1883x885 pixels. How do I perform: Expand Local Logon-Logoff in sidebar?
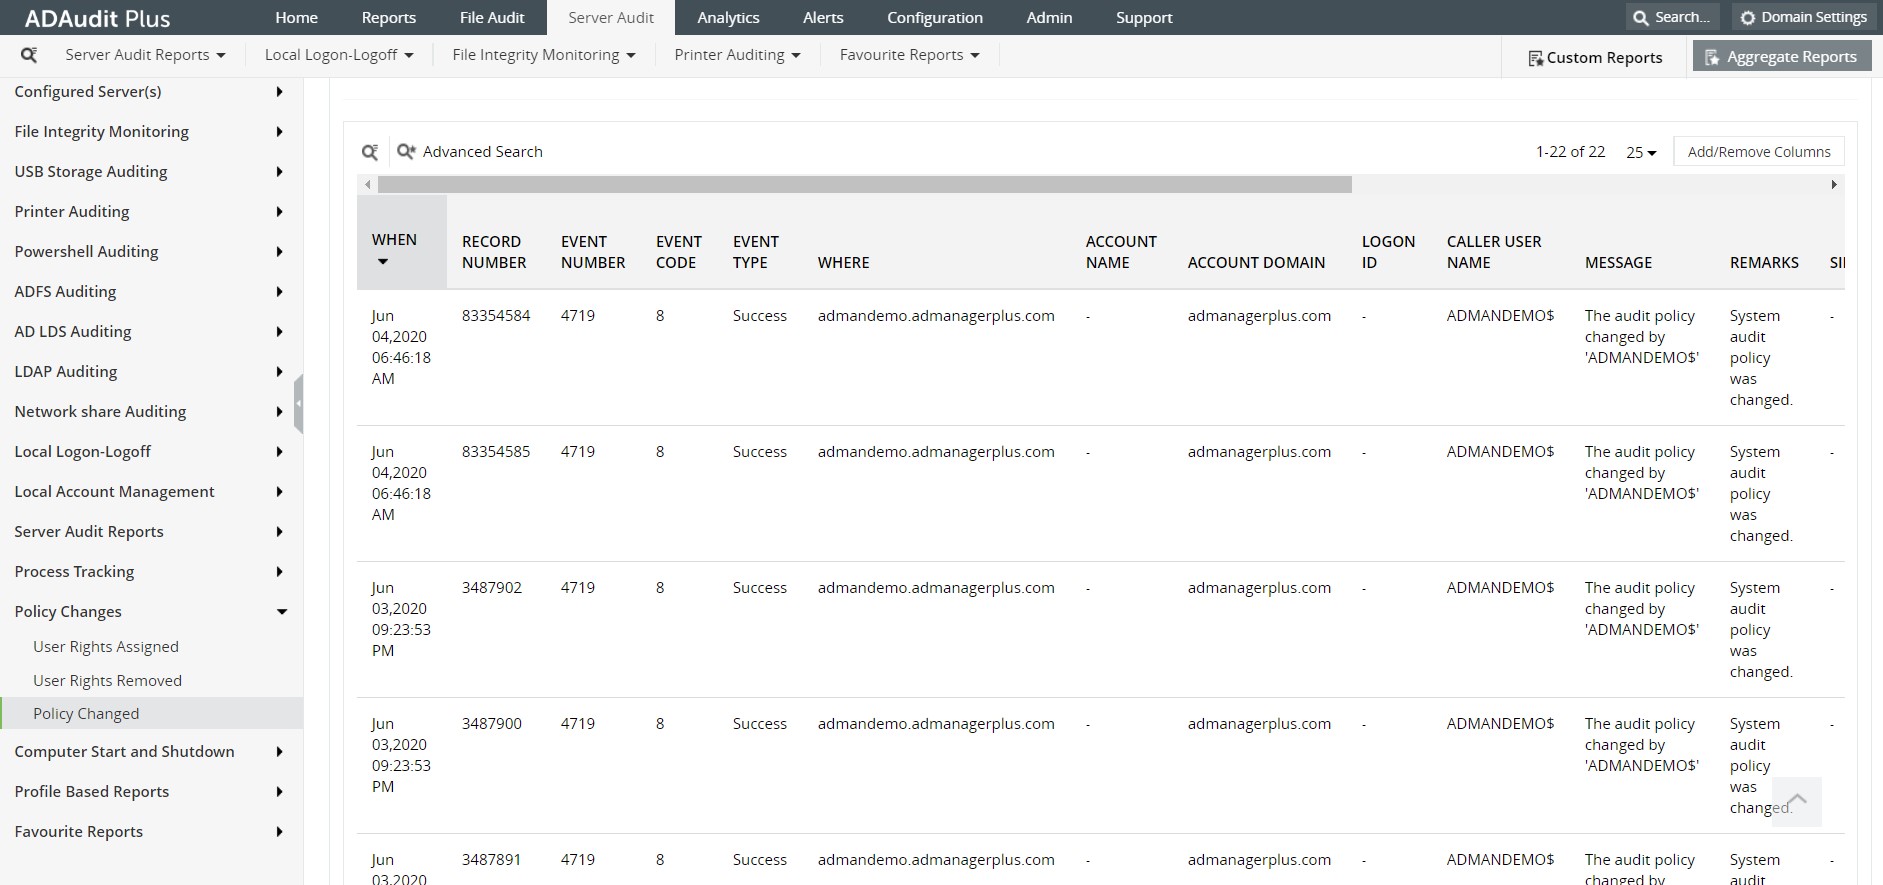[x=151, y=452]
